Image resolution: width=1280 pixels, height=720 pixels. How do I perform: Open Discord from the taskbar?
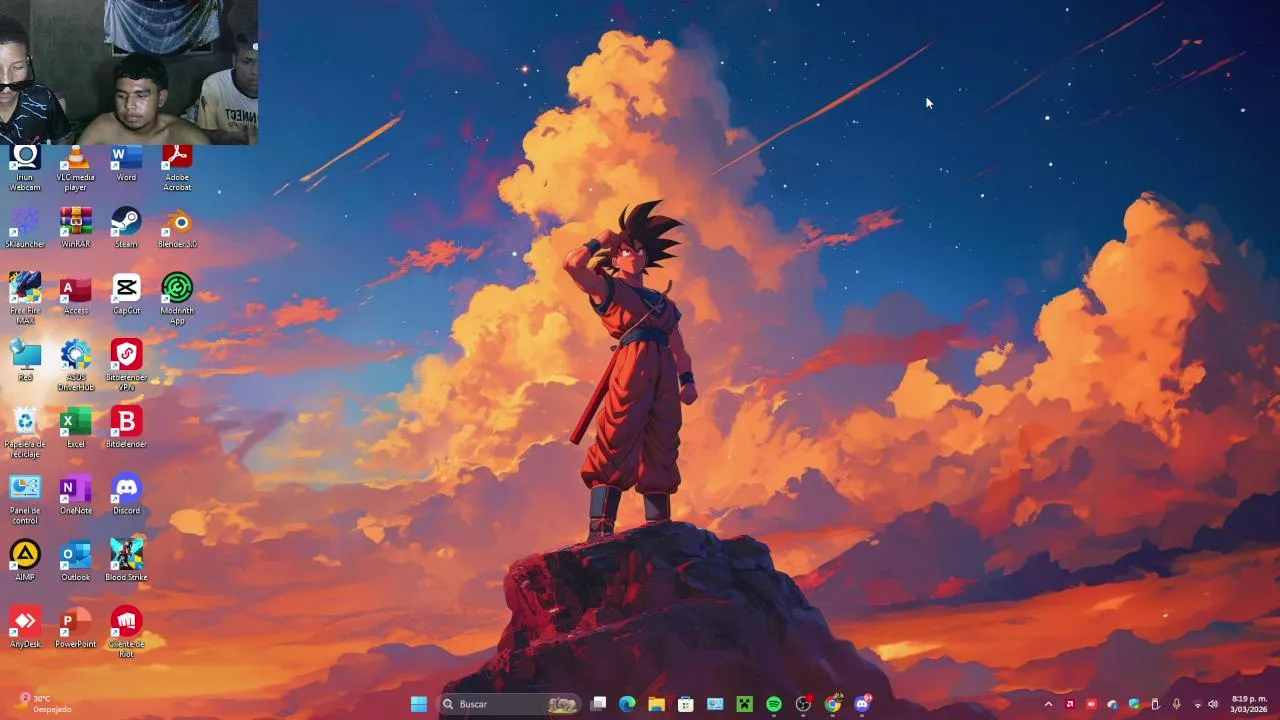point(862,704)
